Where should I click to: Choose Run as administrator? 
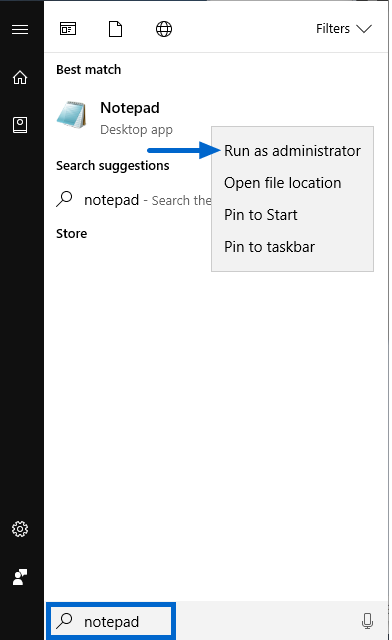pyautogui.click(x=292, y=151)
